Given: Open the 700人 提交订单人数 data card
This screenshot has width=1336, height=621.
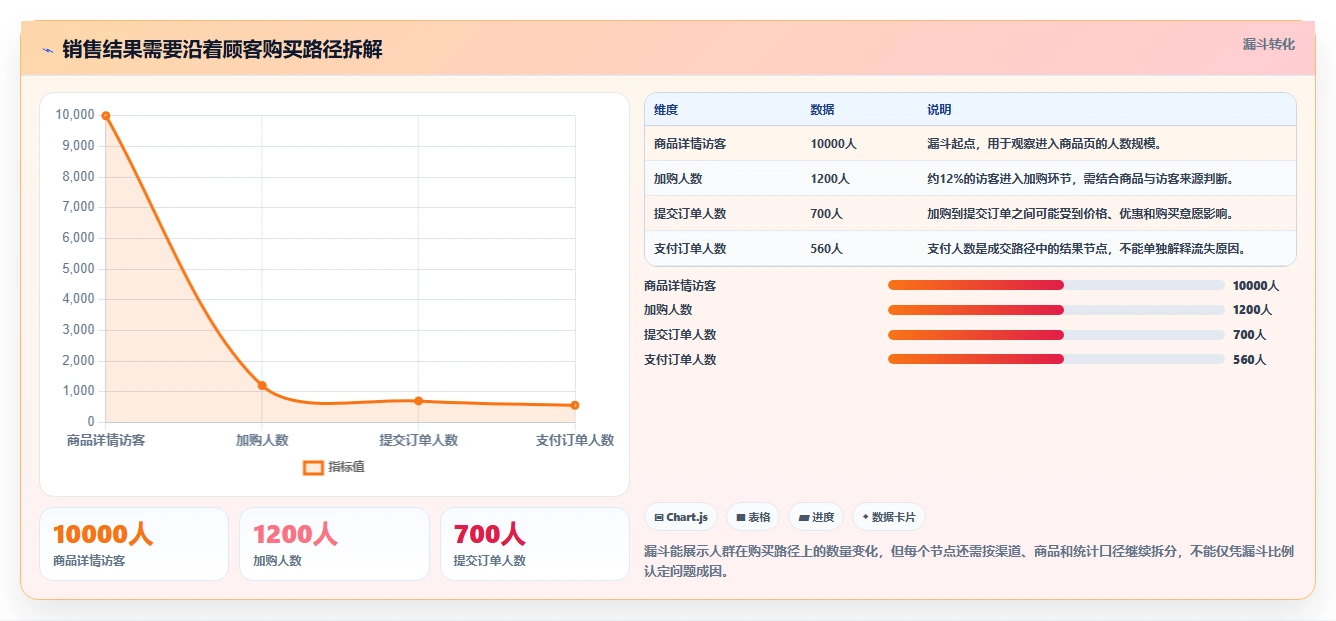Looking at the screenshot, I should (534, 544).
